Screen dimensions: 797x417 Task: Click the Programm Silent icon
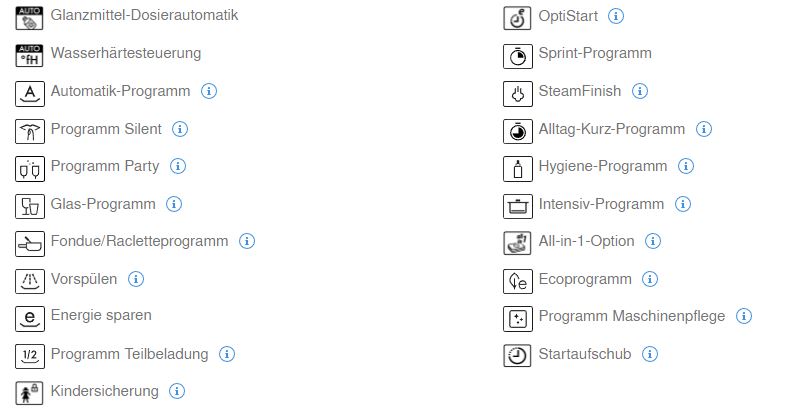[x=29, y=131]
